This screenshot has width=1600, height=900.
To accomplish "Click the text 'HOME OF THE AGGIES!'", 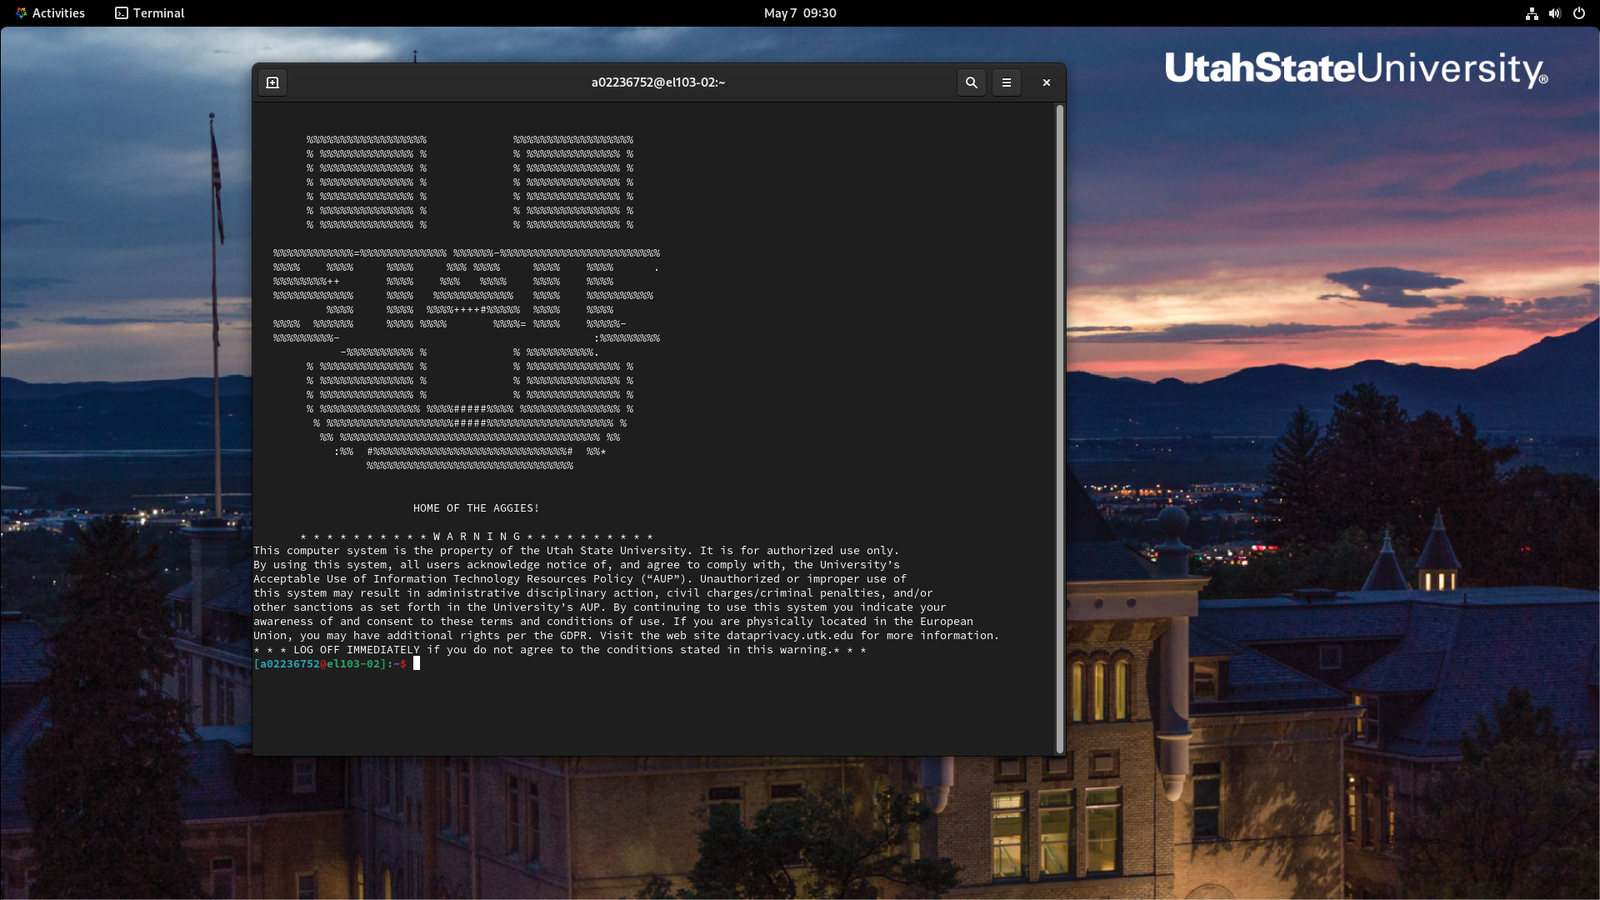I will (x=476, y=508).
